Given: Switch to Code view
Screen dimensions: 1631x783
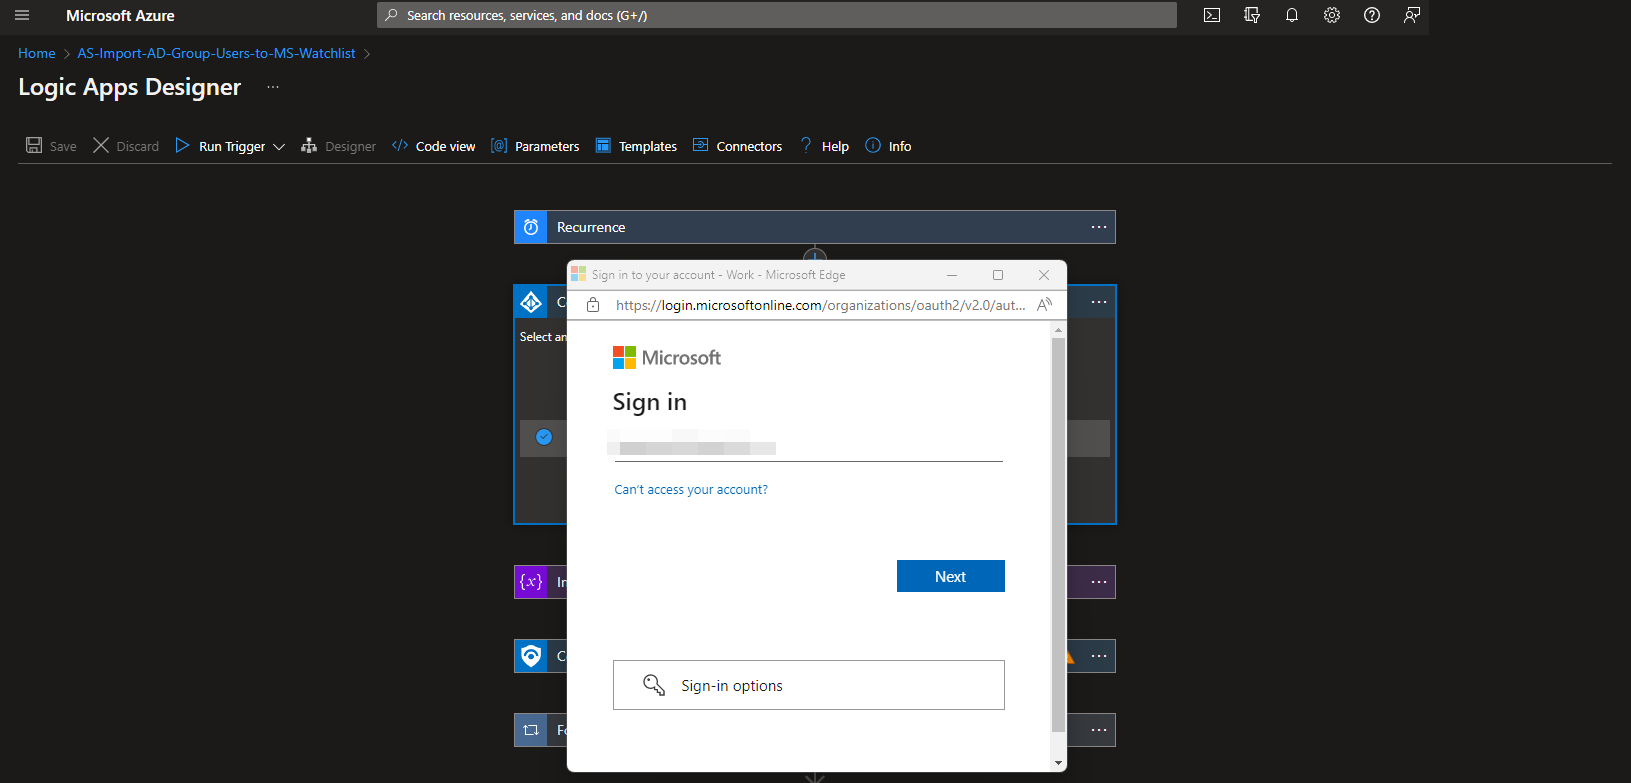Looking at the screenshot, I should pyautogui.click(x=434, y=146).
